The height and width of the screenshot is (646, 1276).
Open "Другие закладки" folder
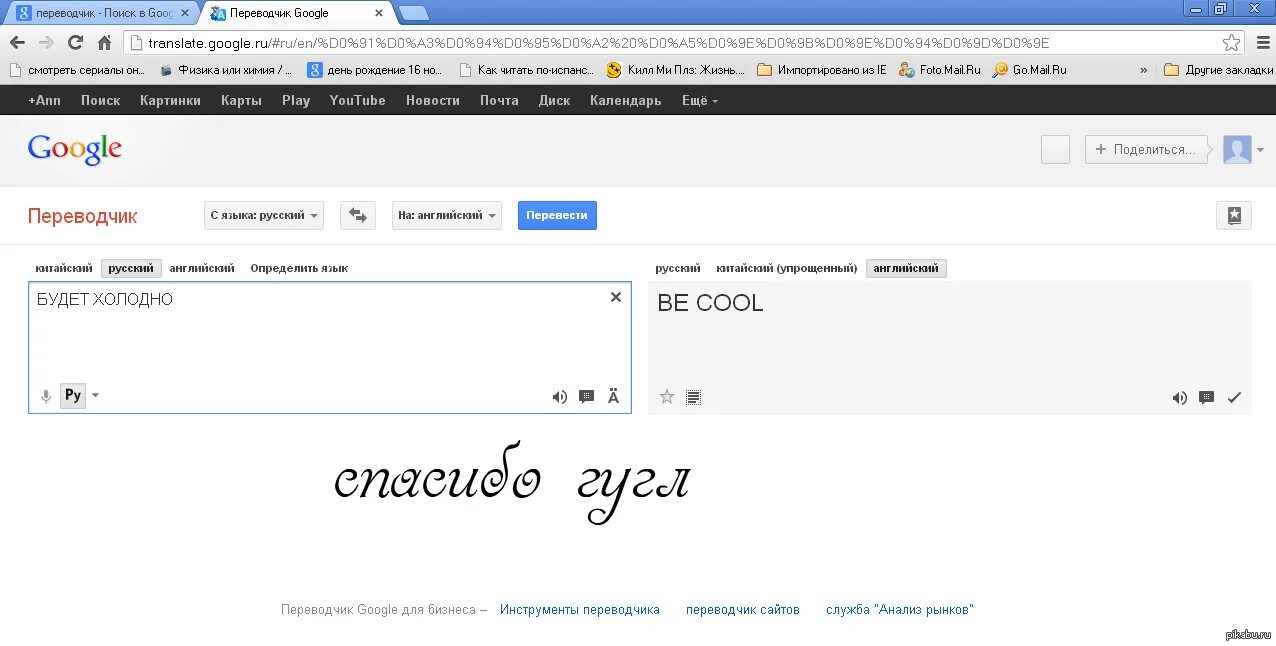click(x=1218, y=70)
